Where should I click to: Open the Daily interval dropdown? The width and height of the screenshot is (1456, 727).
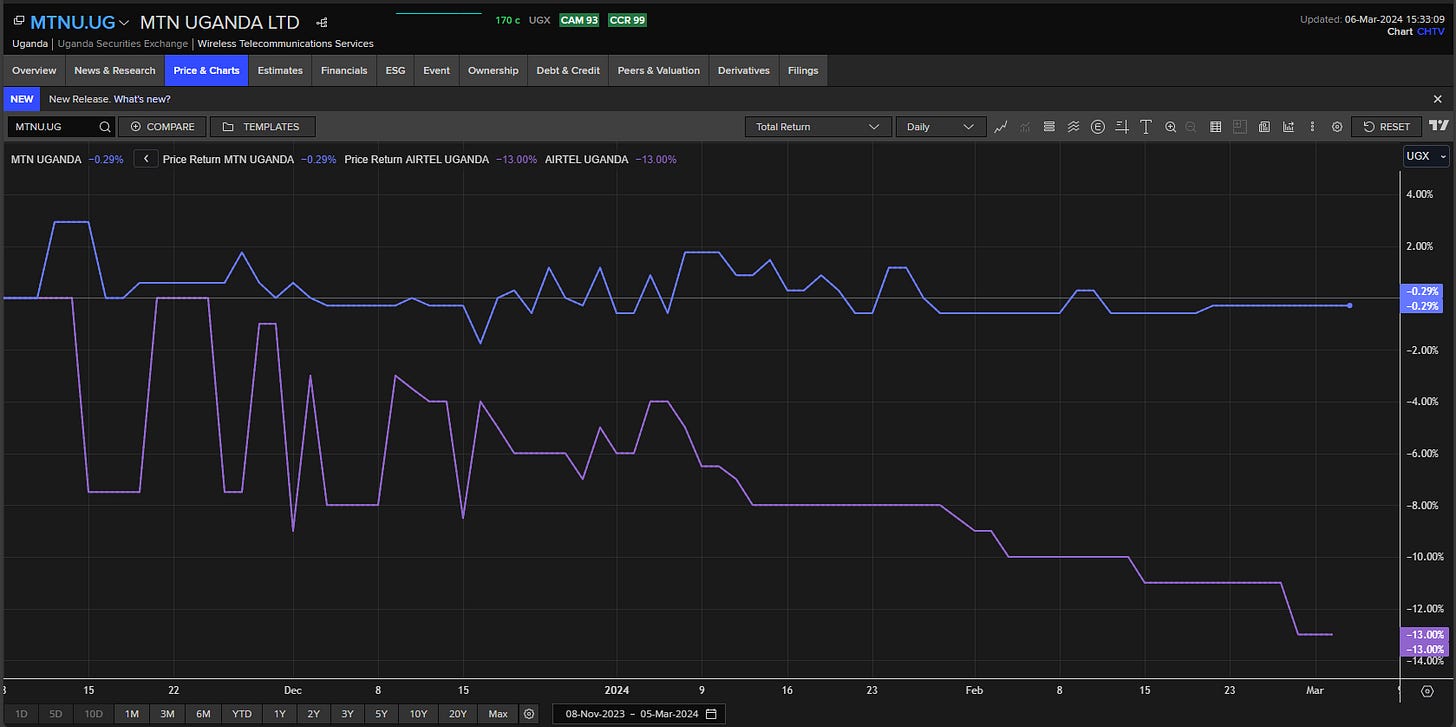pos(940,127)
